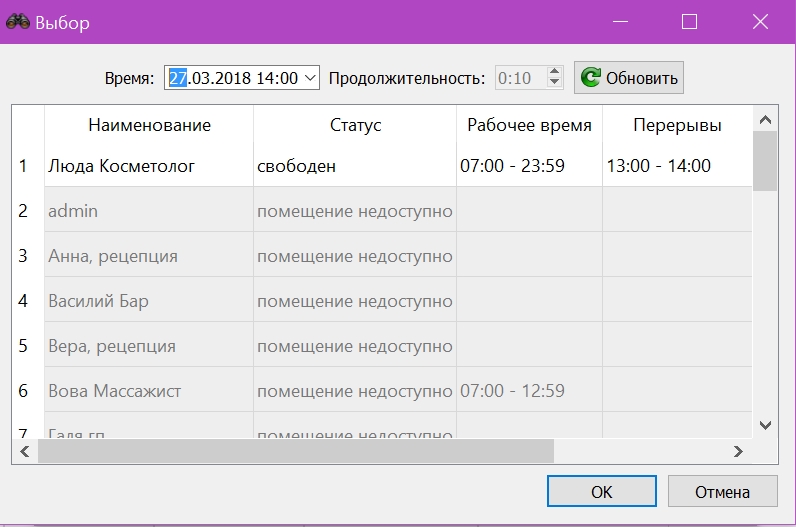Click status cell in the admin row
This screenshot has width=796, height=527.
[x=355, y=210]
